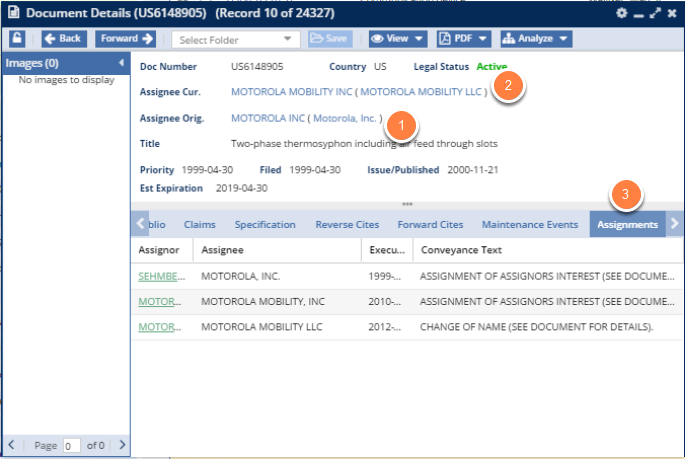
Task: Select the MOTOROLA, INC. assignee cell
Action: tap(277, 276)
